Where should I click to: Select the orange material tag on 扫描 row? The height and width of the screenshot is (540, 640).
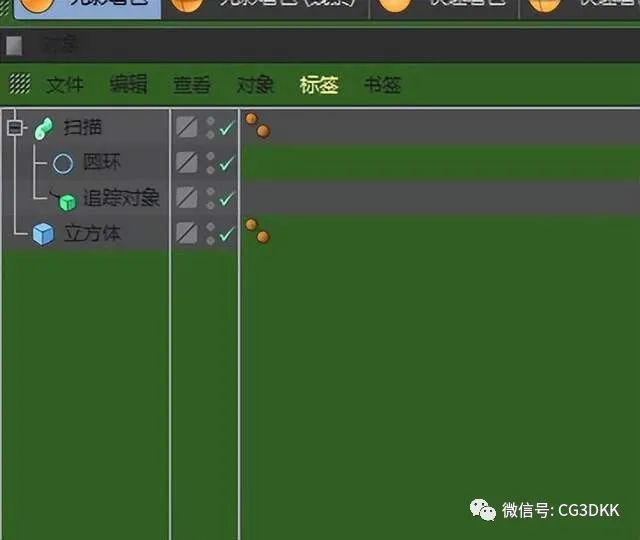pos(258,125)
